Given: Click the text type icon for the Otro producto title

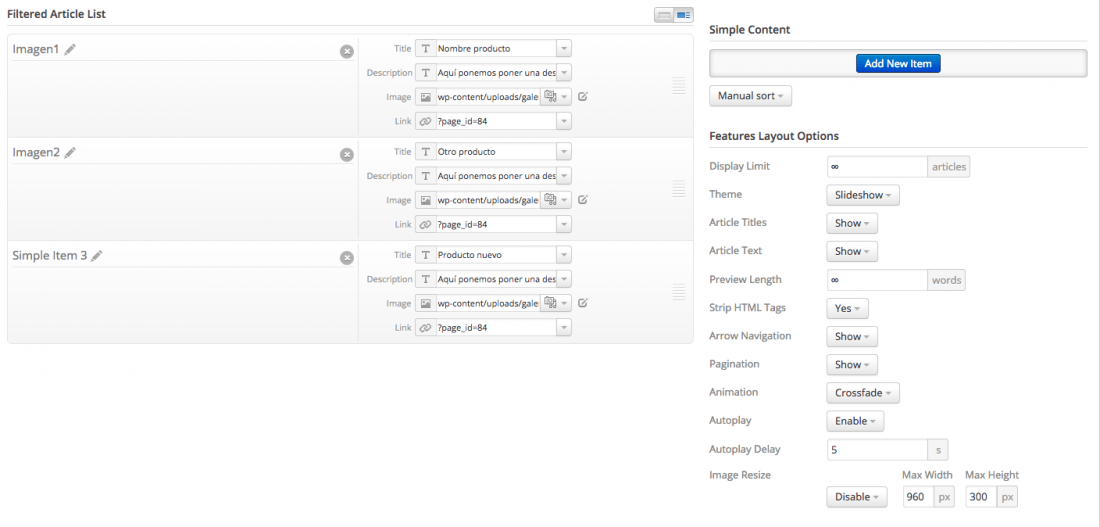Looking at the screenshot, I should [x=425, y=152].
